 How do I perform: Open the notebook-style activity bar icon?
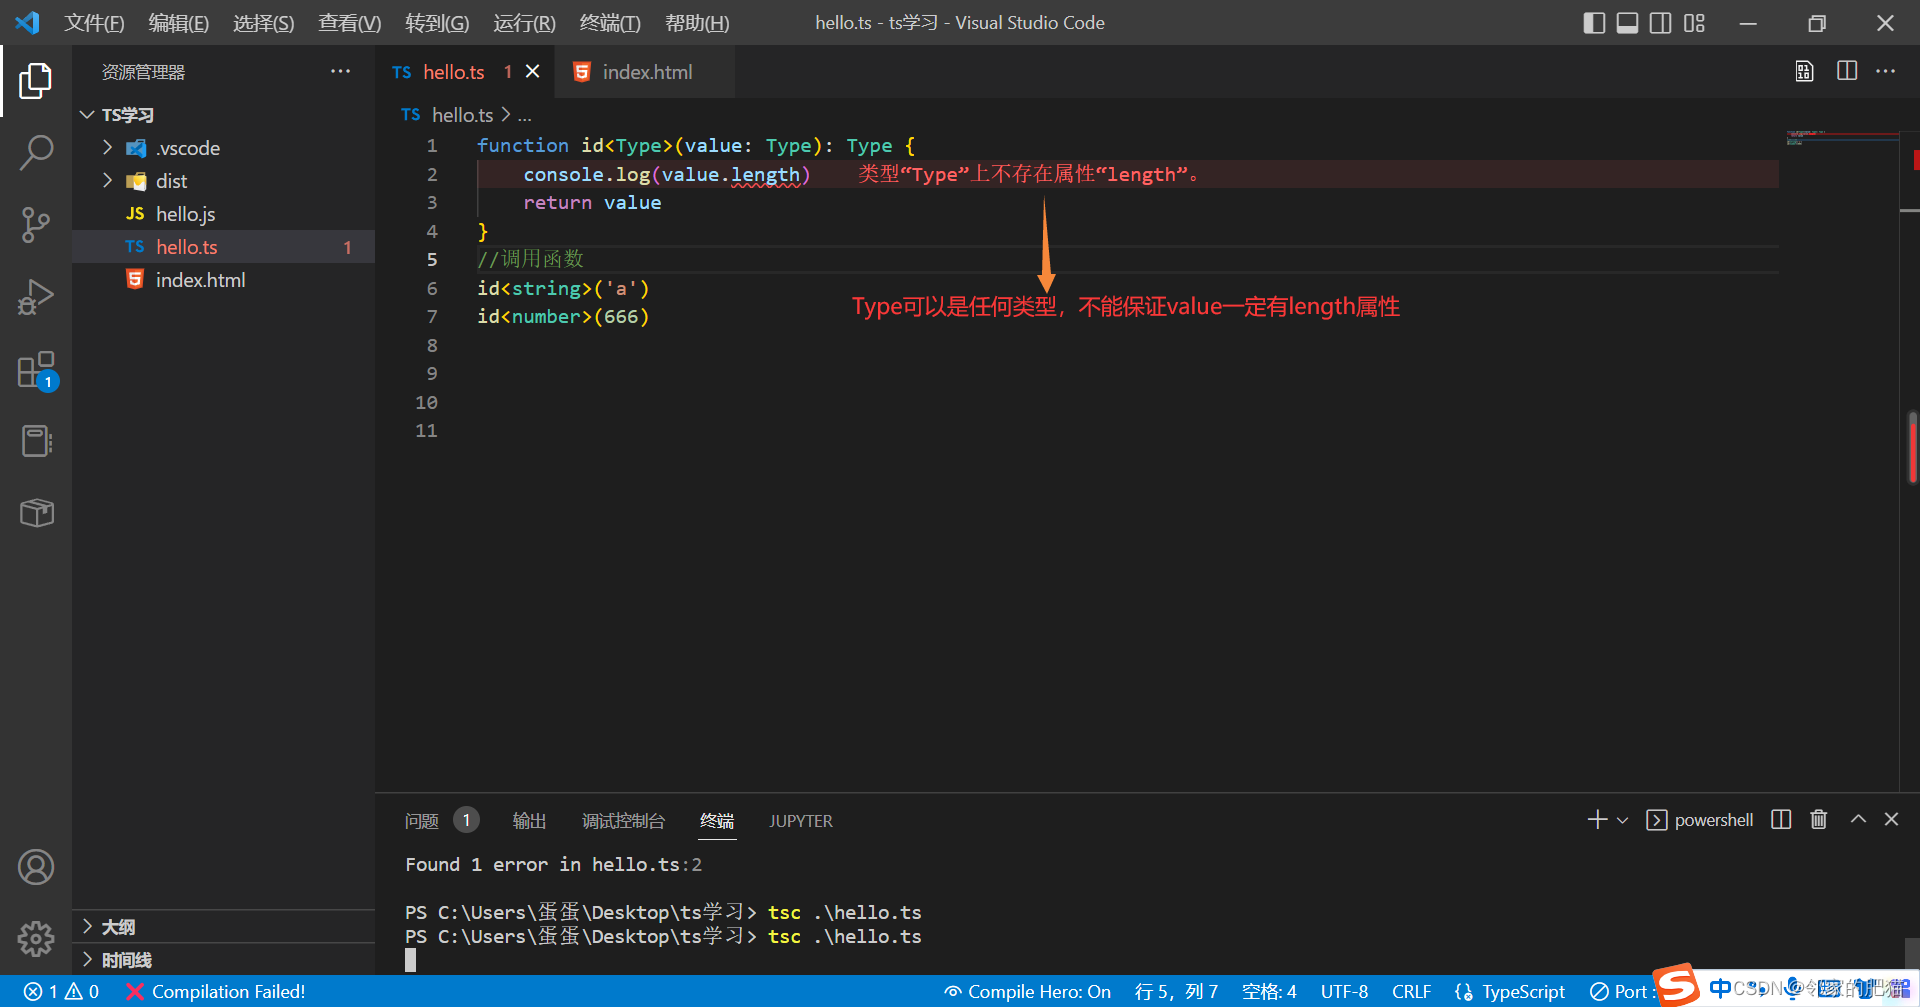click(36, 441)
